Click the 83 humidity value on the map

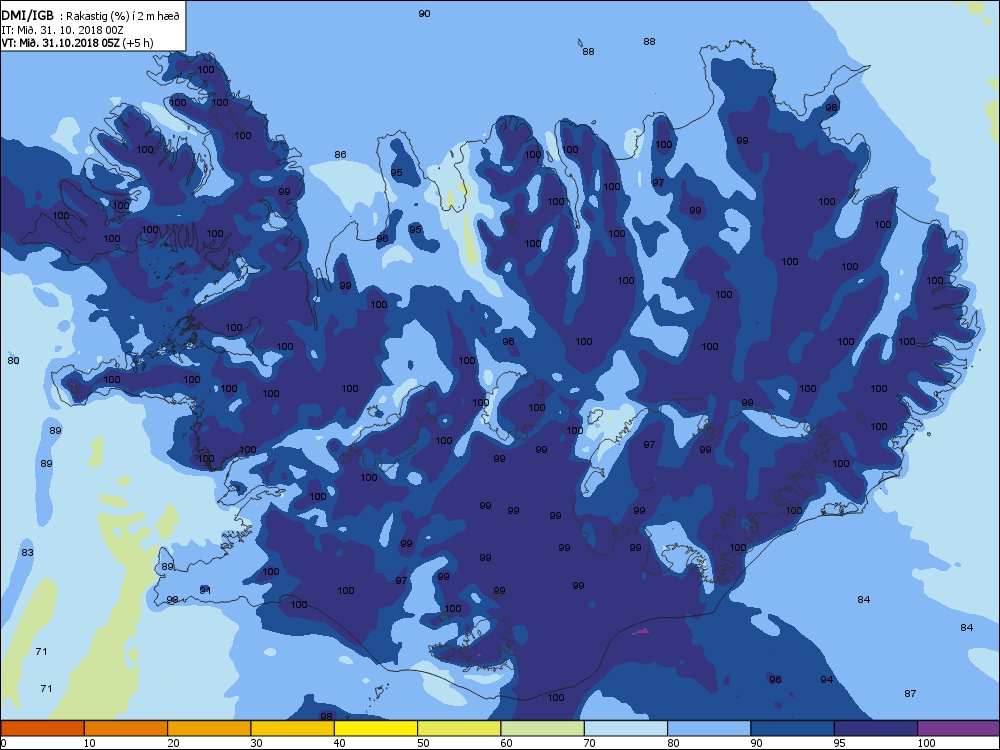pos(27,552)
